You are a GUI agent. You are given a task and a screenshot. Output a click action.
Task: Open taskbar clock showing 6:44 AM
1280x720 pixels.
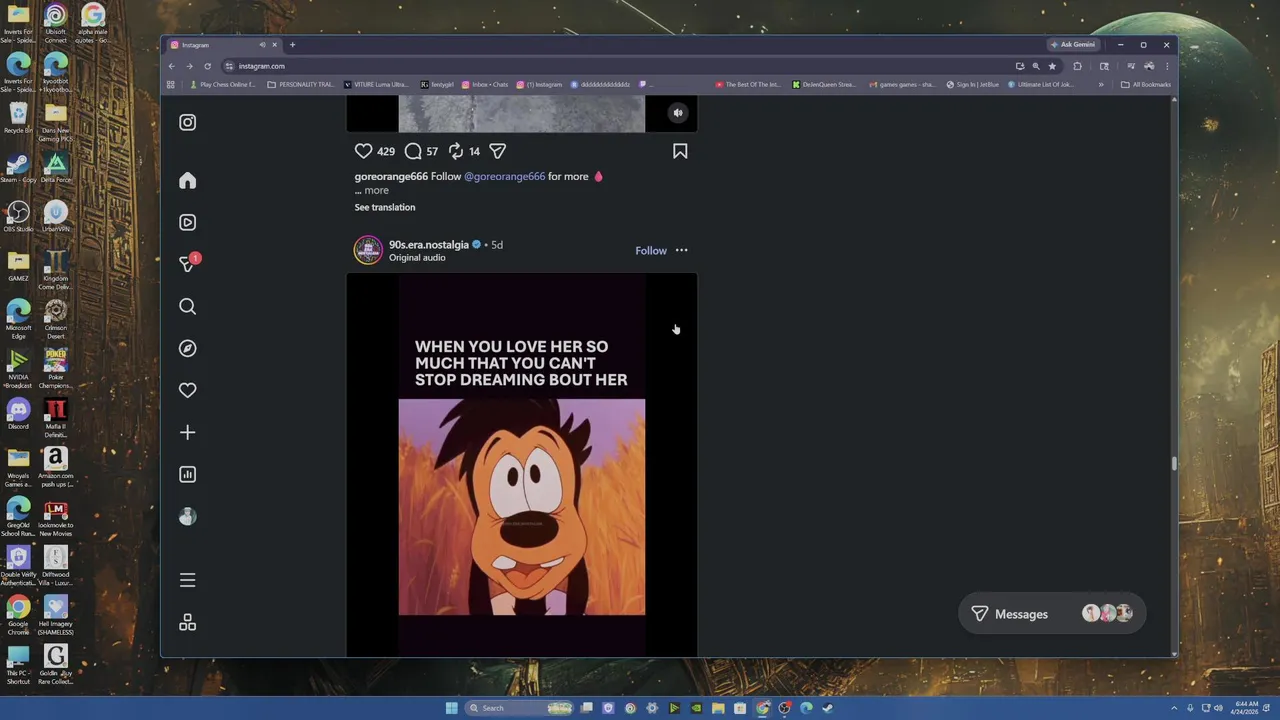[x=1246, y=708]
